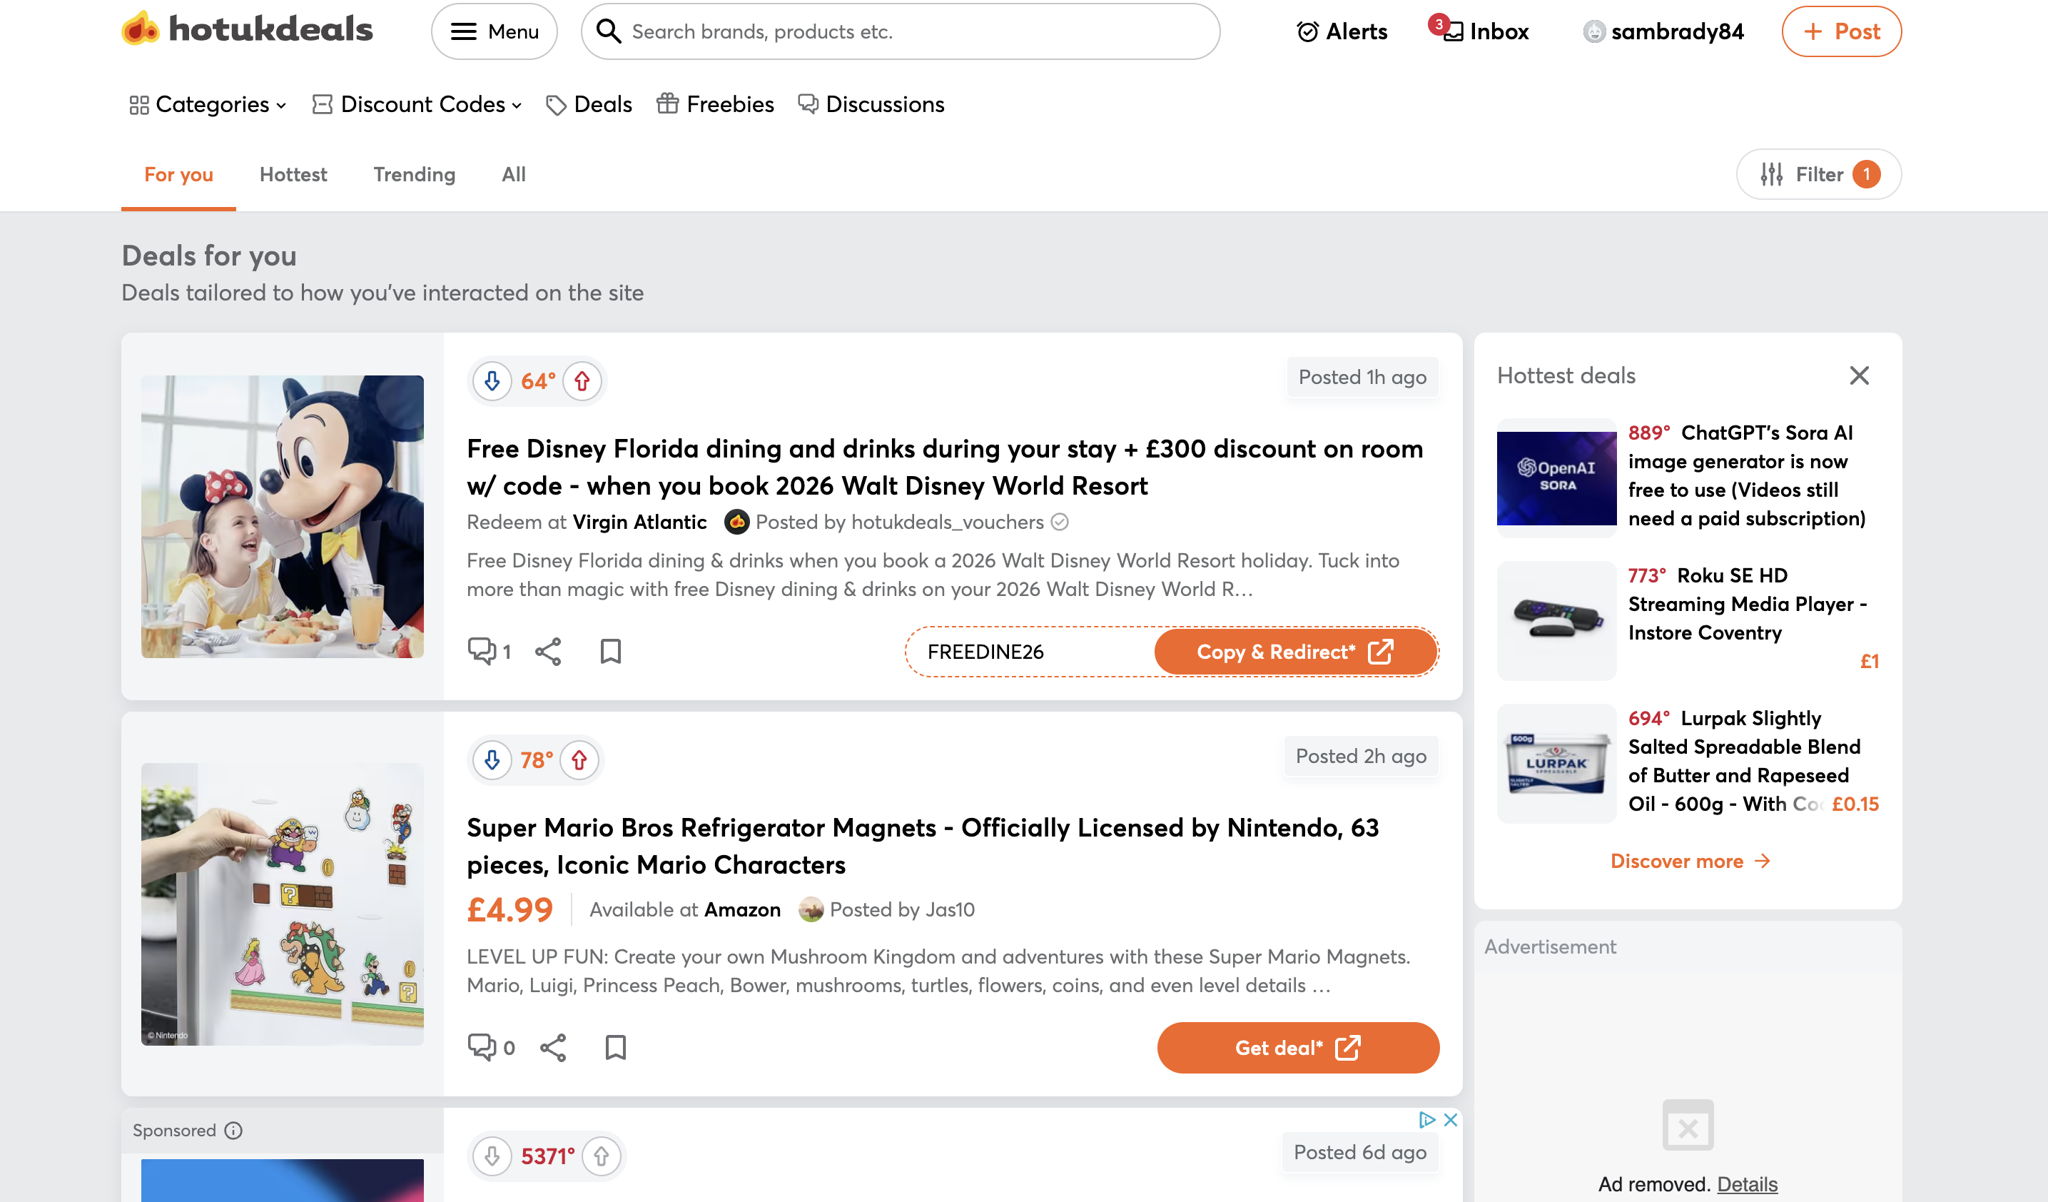Vote hot on the Disney Florida deal
2048x1202 pixels.
[582, 381]
